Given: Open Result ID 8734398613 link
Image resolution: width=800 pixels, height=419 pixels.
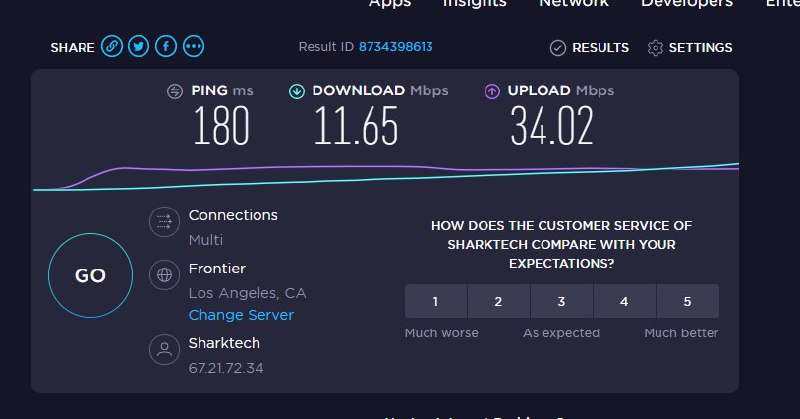Looking at the screenshot, I should click(x=395, y=47).
